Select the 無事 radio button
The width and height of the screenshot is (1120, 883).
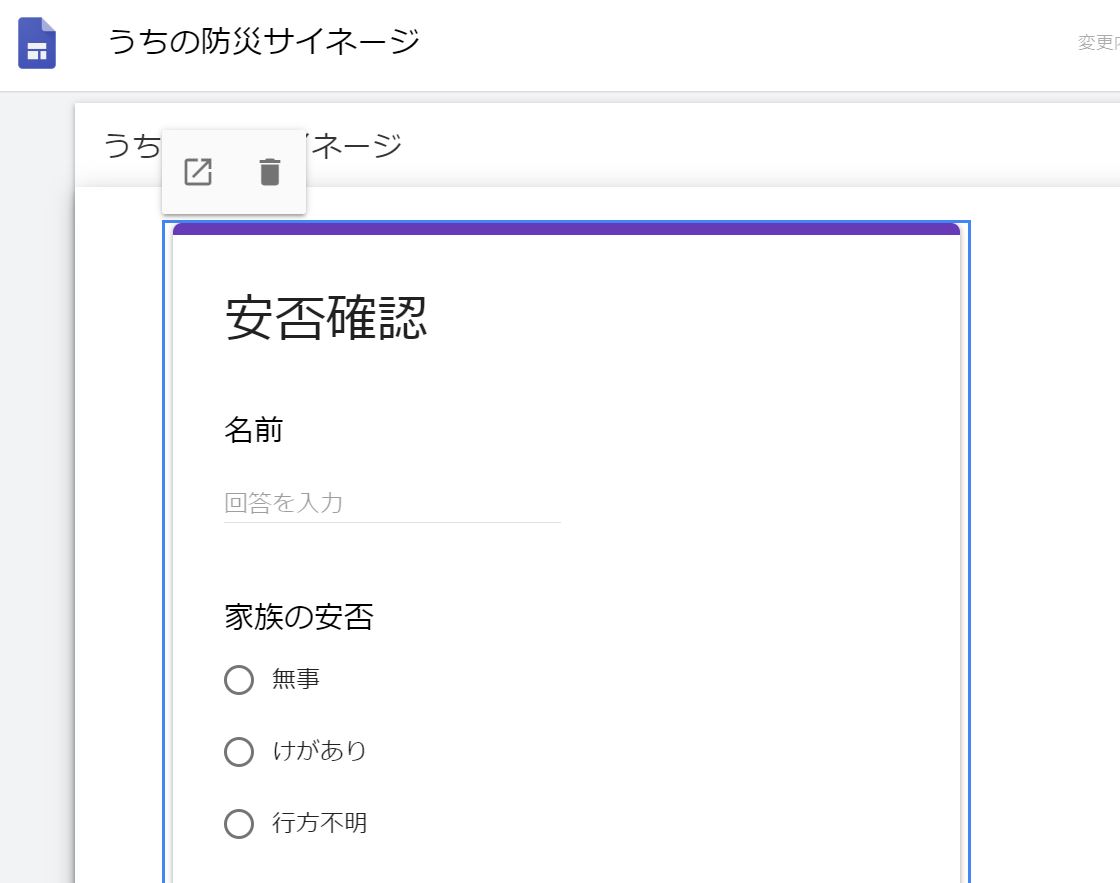[x=239, y=680]
